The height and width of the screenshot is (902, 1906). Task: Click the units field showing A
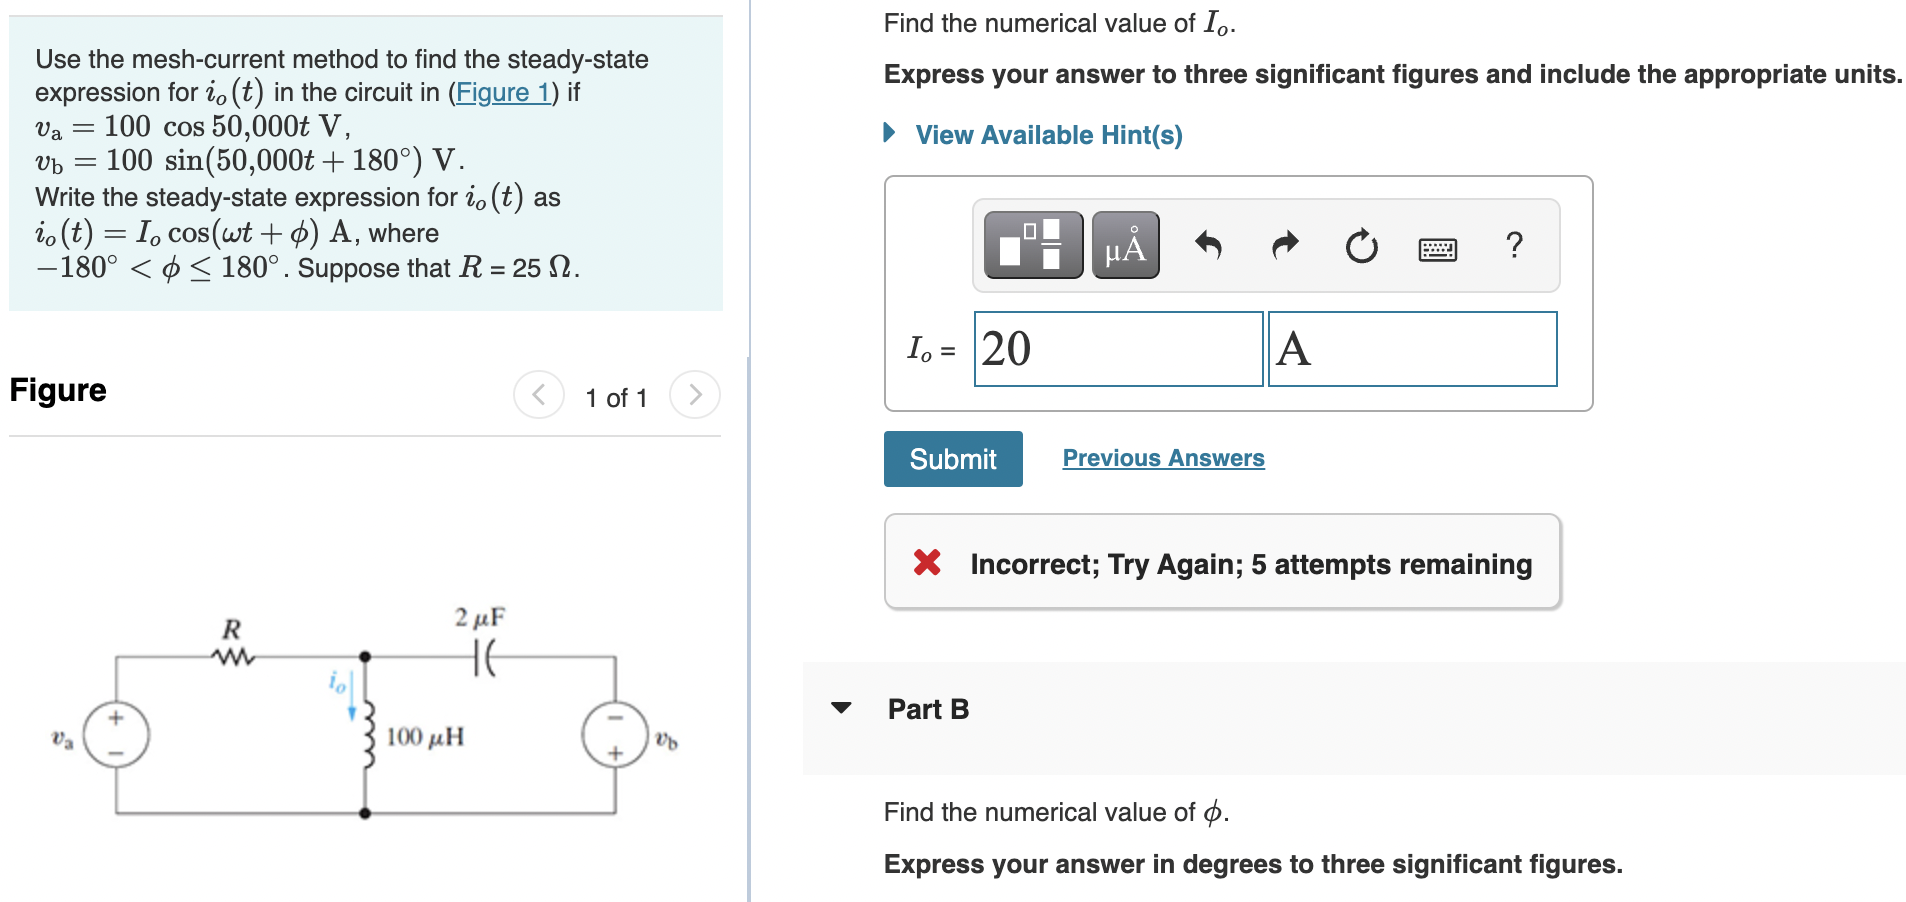coord(1412,349)
